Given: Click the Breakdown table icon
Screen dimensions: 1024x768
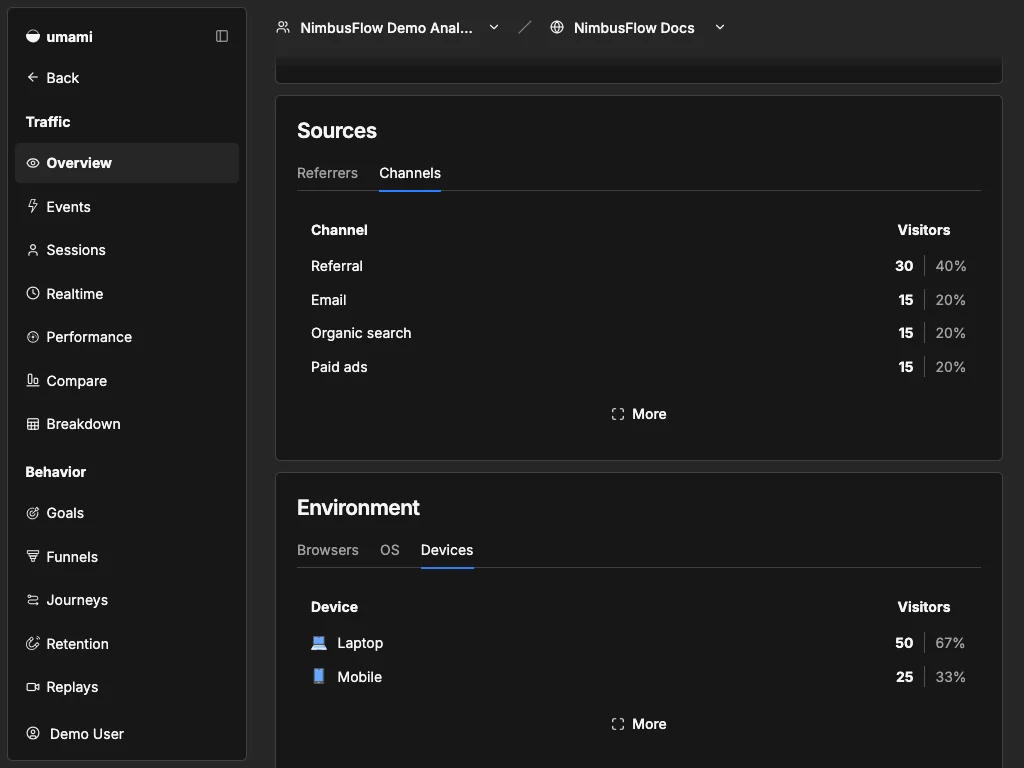Looking at the screenshot, I should (x=33, y=424).
